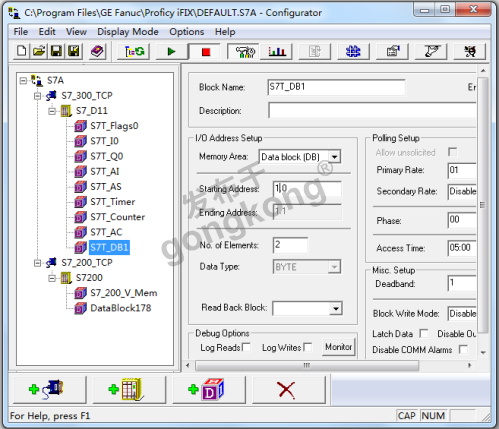Viewport: 499px width, 429px height.
Task: Click the New file toolbar icon
Action: coord(22,51)
